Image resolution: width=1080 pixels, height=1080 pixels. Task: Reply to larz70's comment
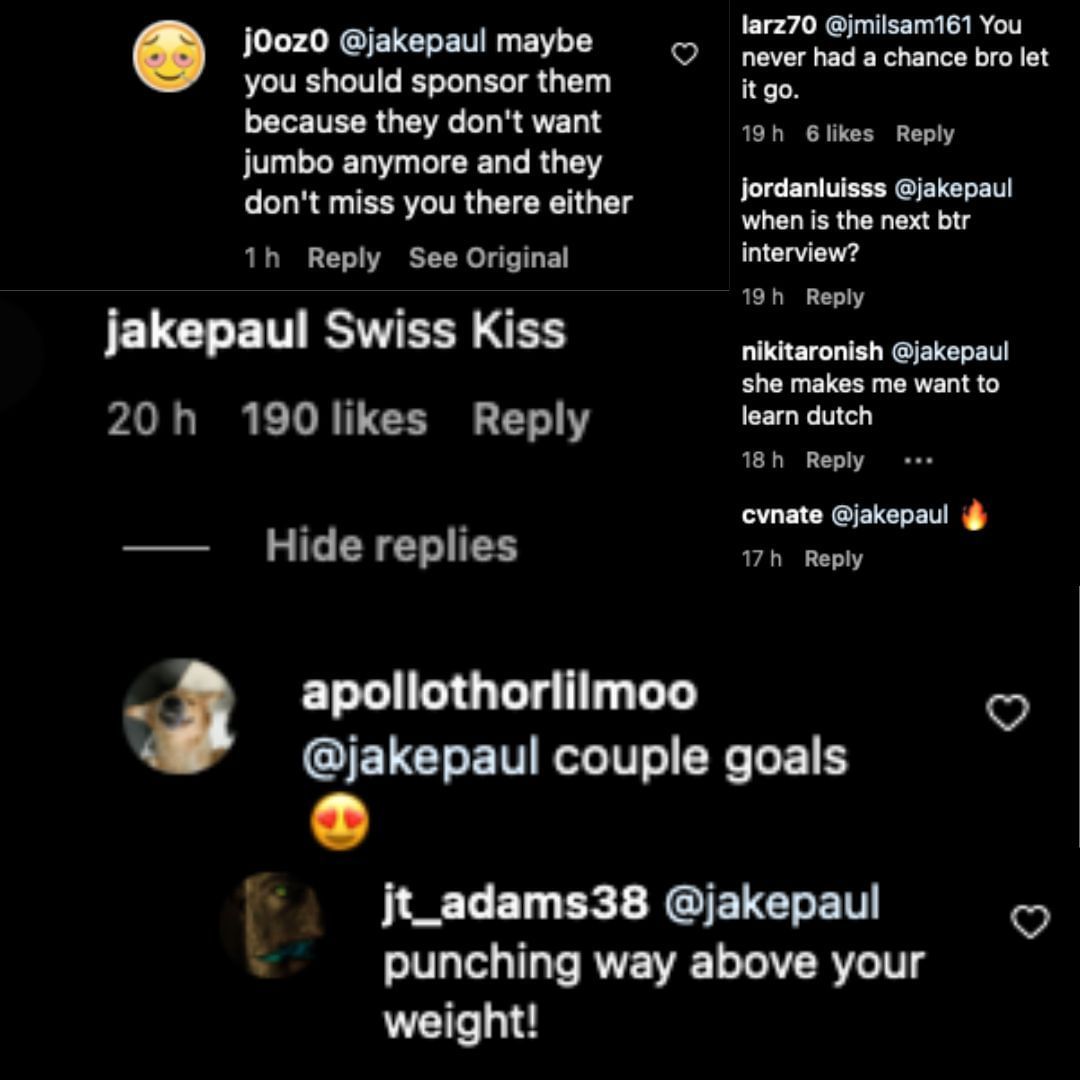point(924,133)
